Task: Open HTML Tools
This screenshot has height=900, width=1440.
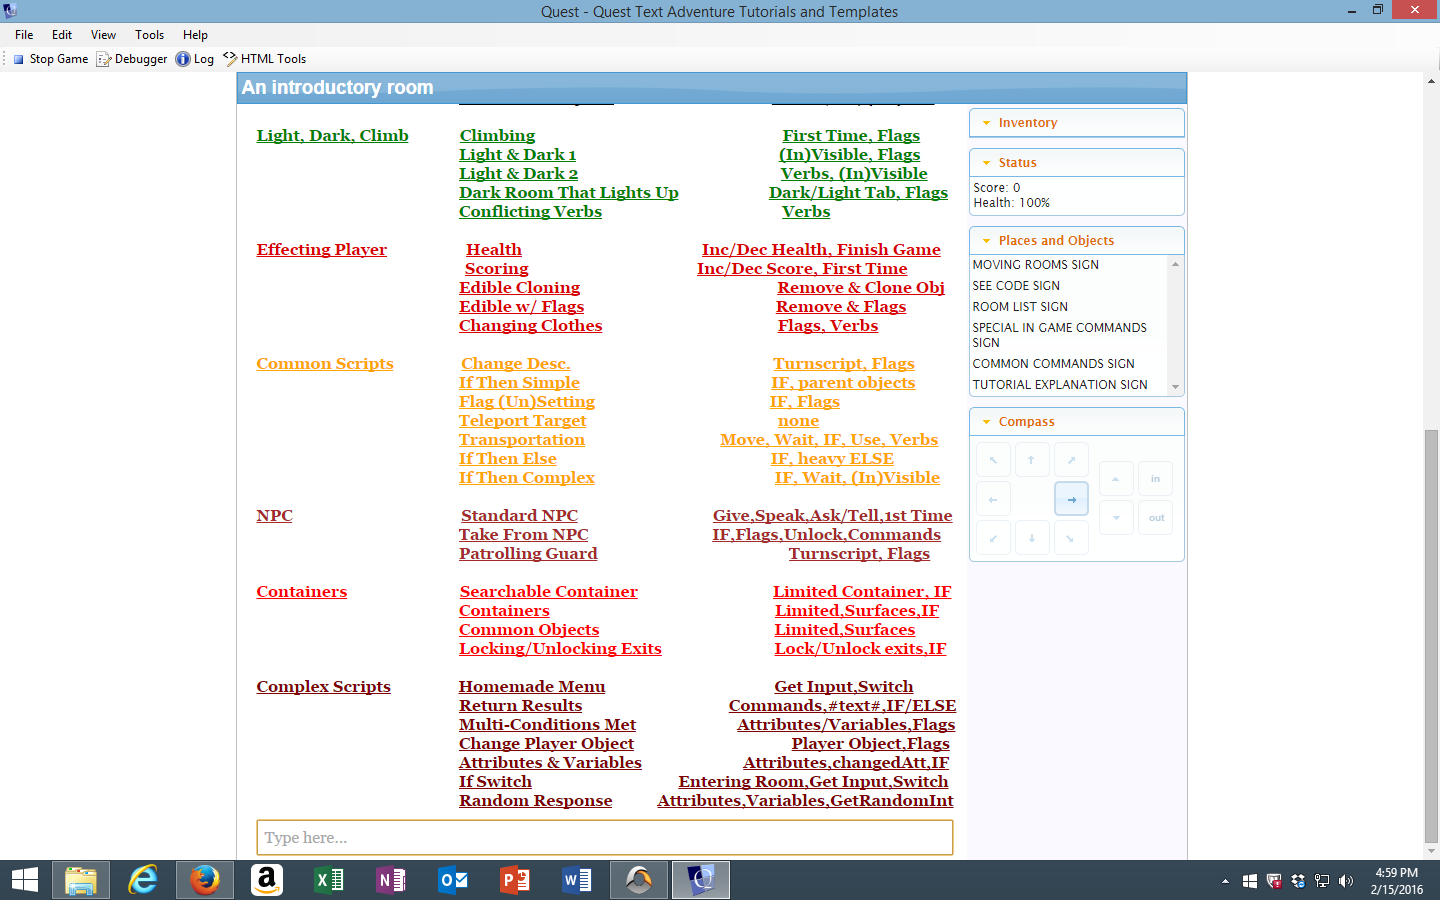Action: (x=264, y=59)
